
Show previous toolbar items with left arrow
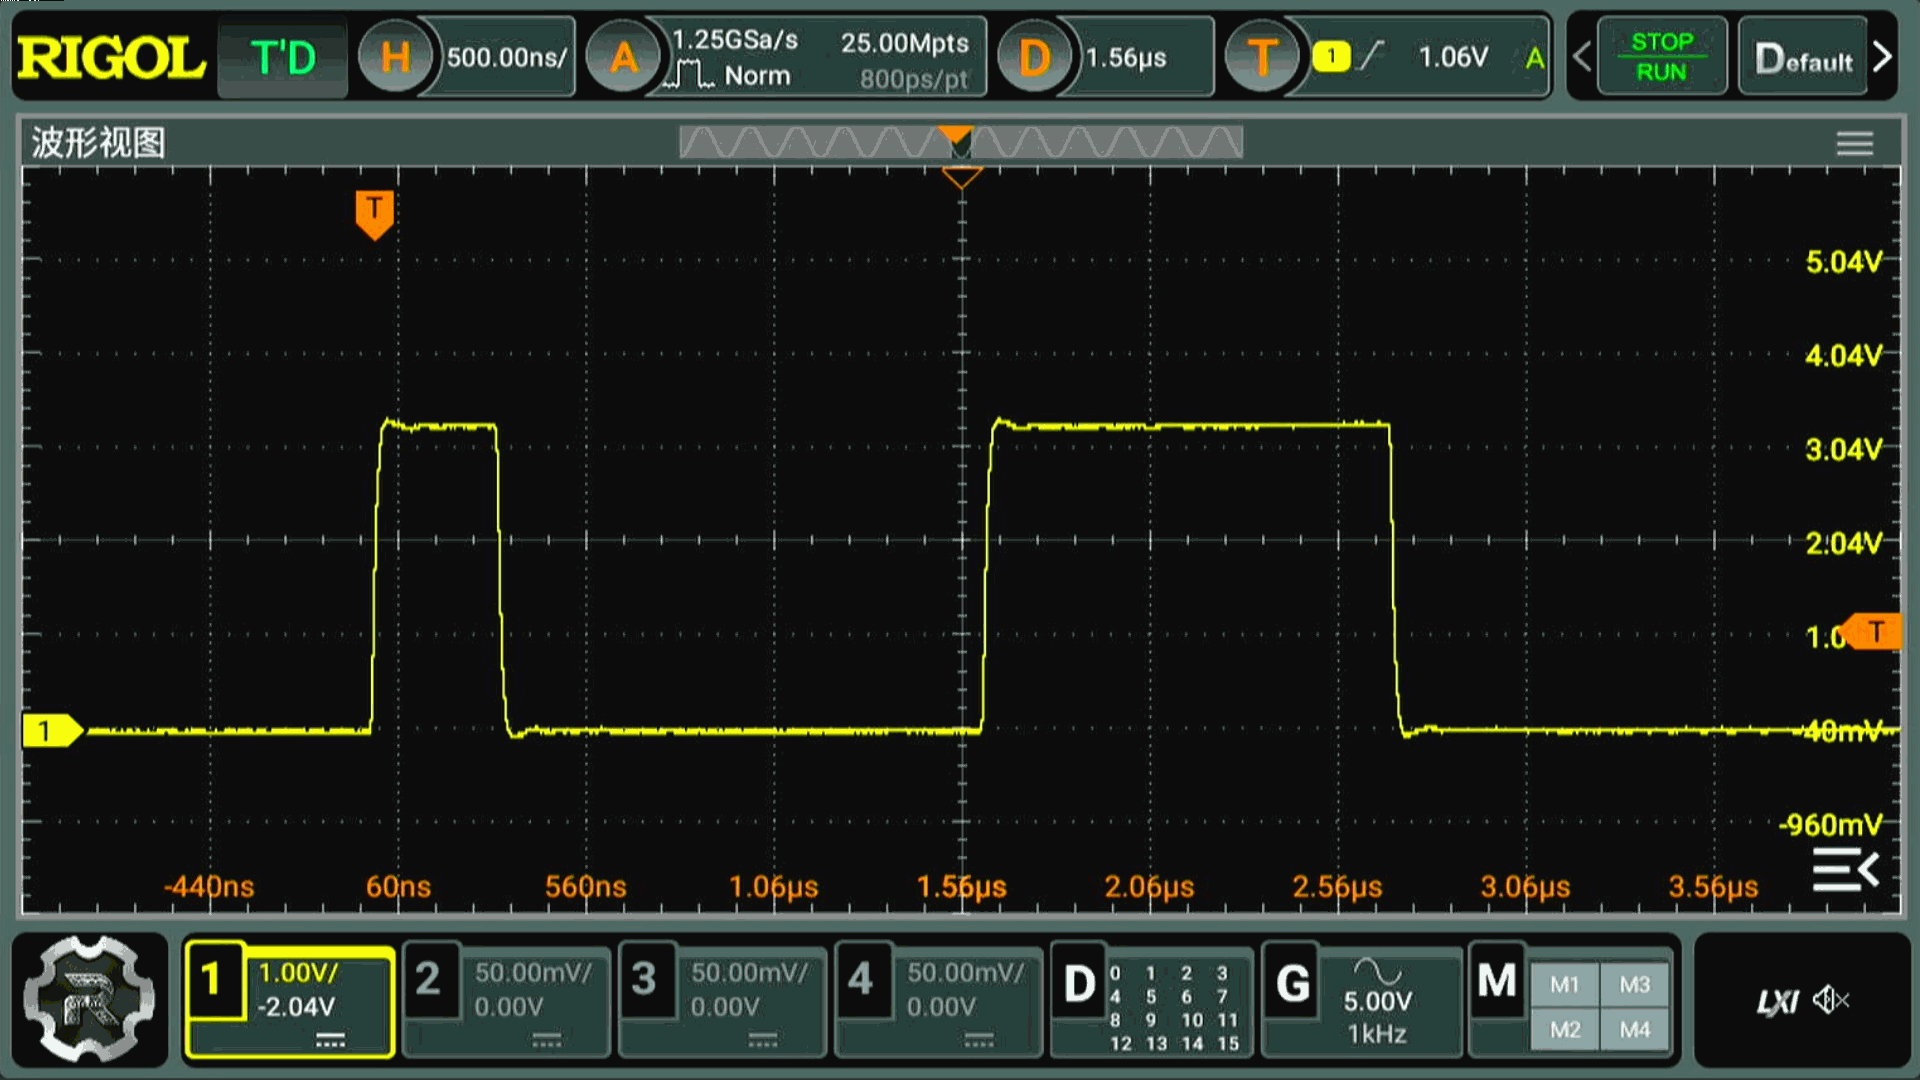click(x=1581, y=57)
